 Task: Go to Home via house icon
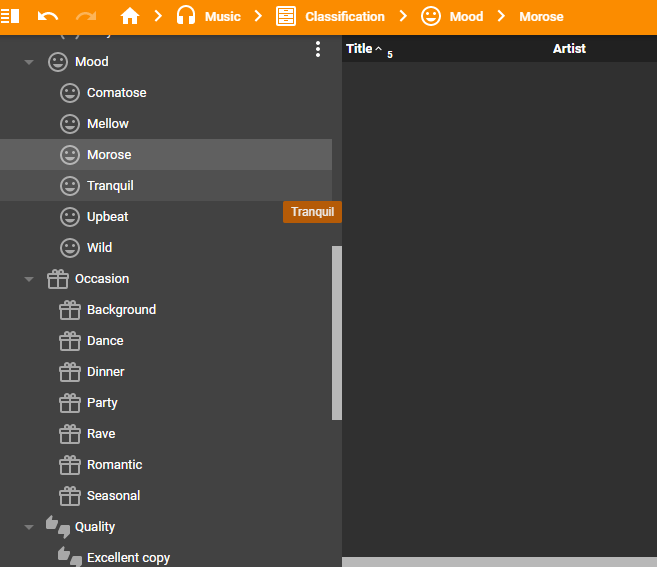tap(129, 16)
